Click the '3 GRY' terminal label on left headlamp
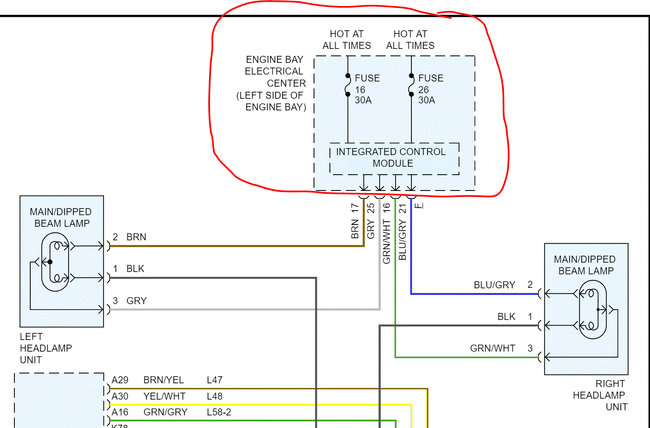650x428 pixels. click(129, 301)
